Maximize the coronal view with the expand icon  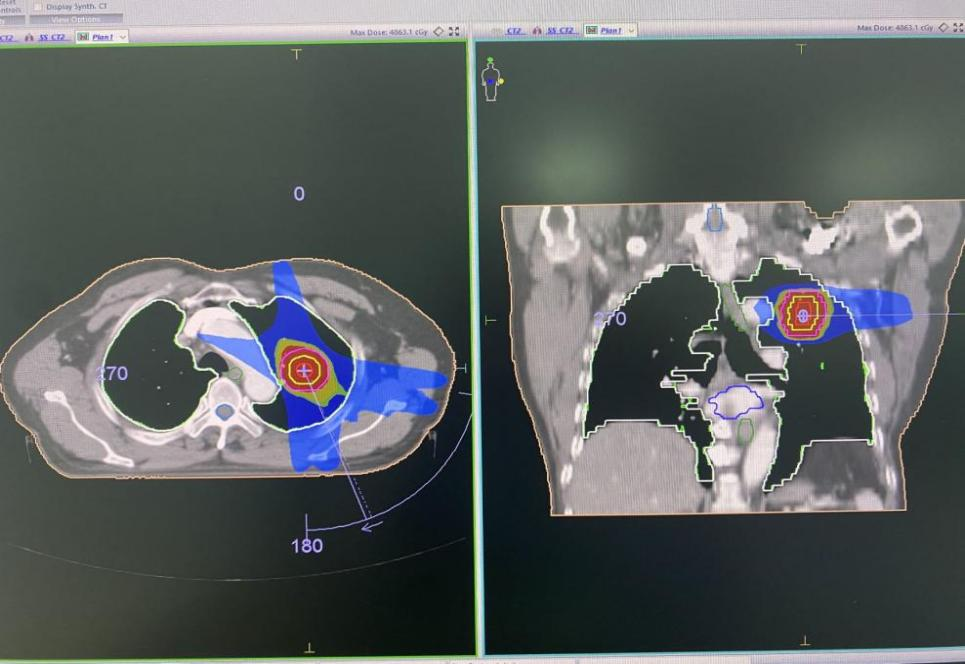[x=957, y=28]
